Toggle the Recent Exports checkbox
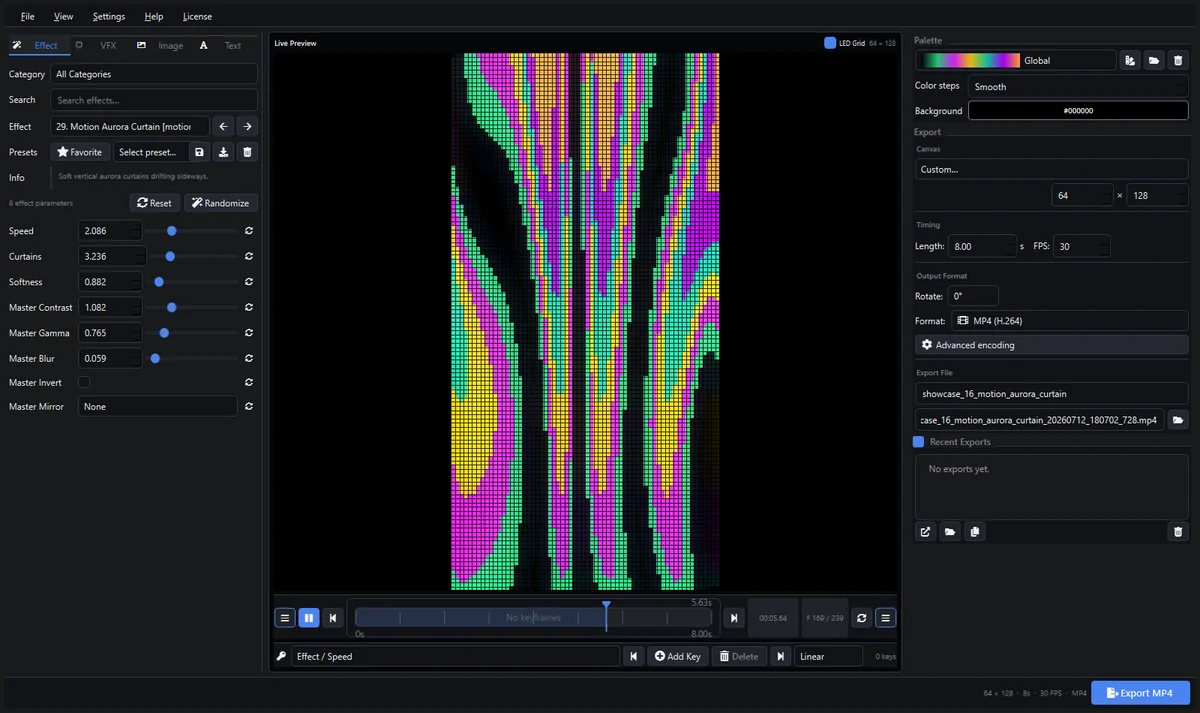The height and width of the screenshot is (713, 1200). [x=918, y=441]
